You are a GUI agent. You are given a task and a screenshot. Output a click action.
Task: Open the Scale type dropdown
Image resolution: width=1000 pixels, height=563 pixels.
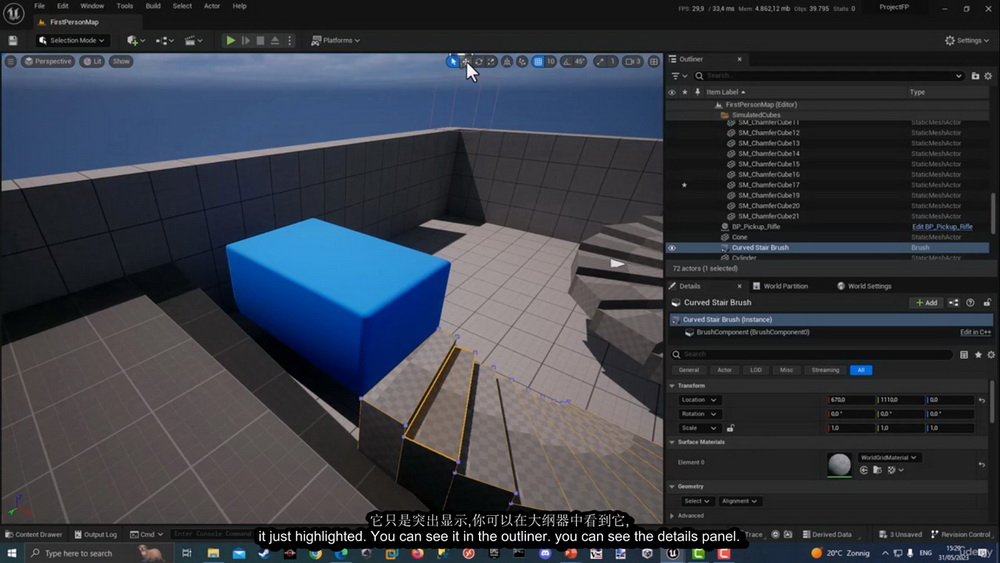tap(699, 428)
